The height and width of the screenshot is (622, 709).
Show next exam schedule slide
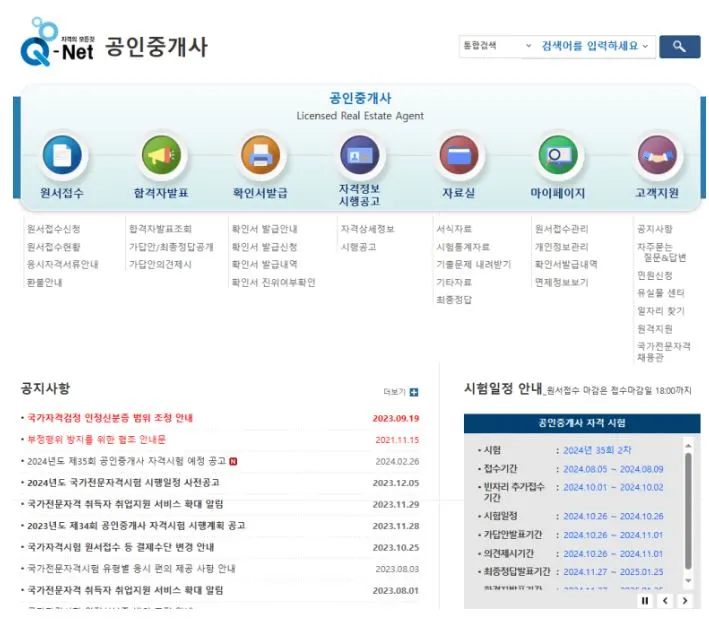tap(685, 601)
